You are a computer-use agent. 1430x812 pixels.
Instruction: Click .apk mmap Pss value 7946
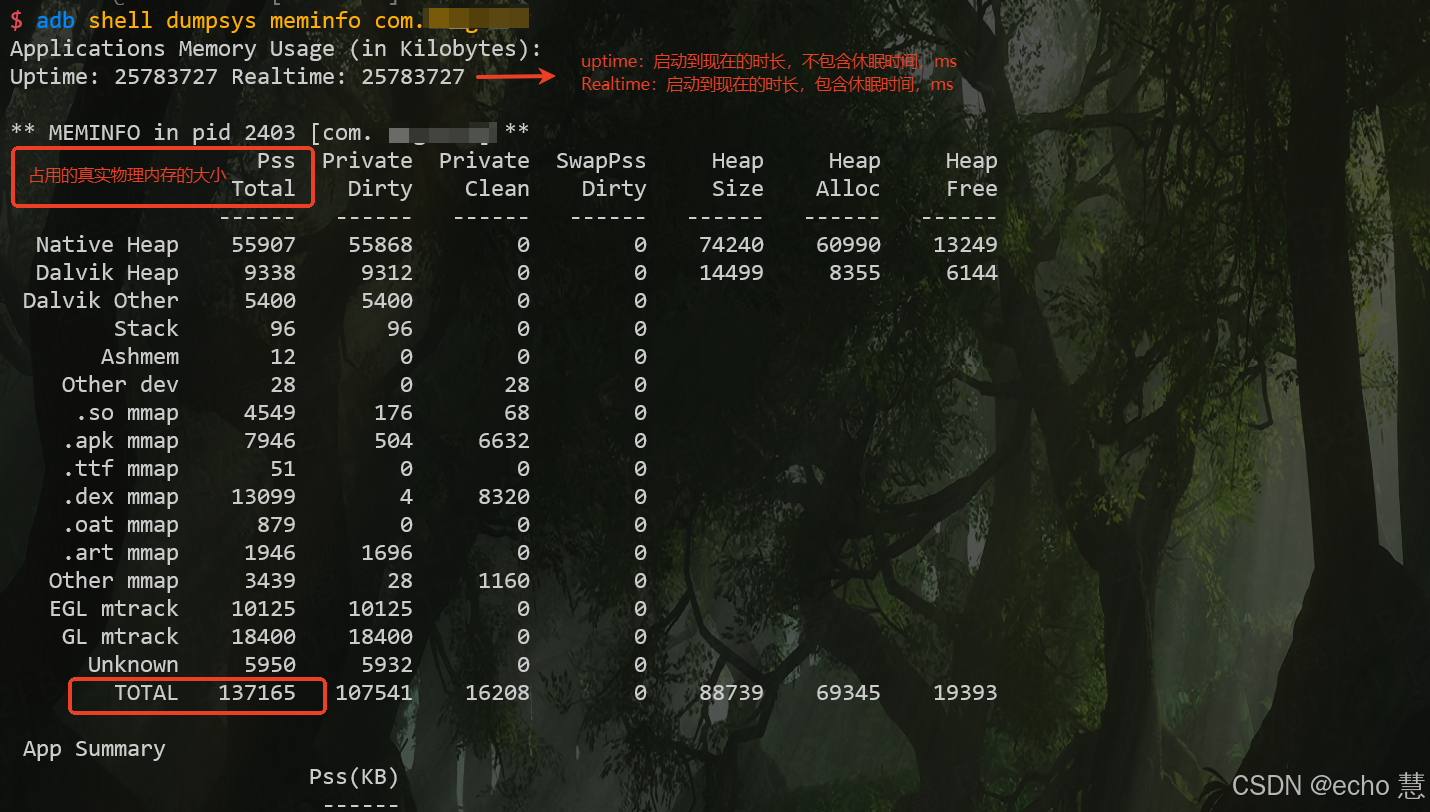click(x=270, y=440)
